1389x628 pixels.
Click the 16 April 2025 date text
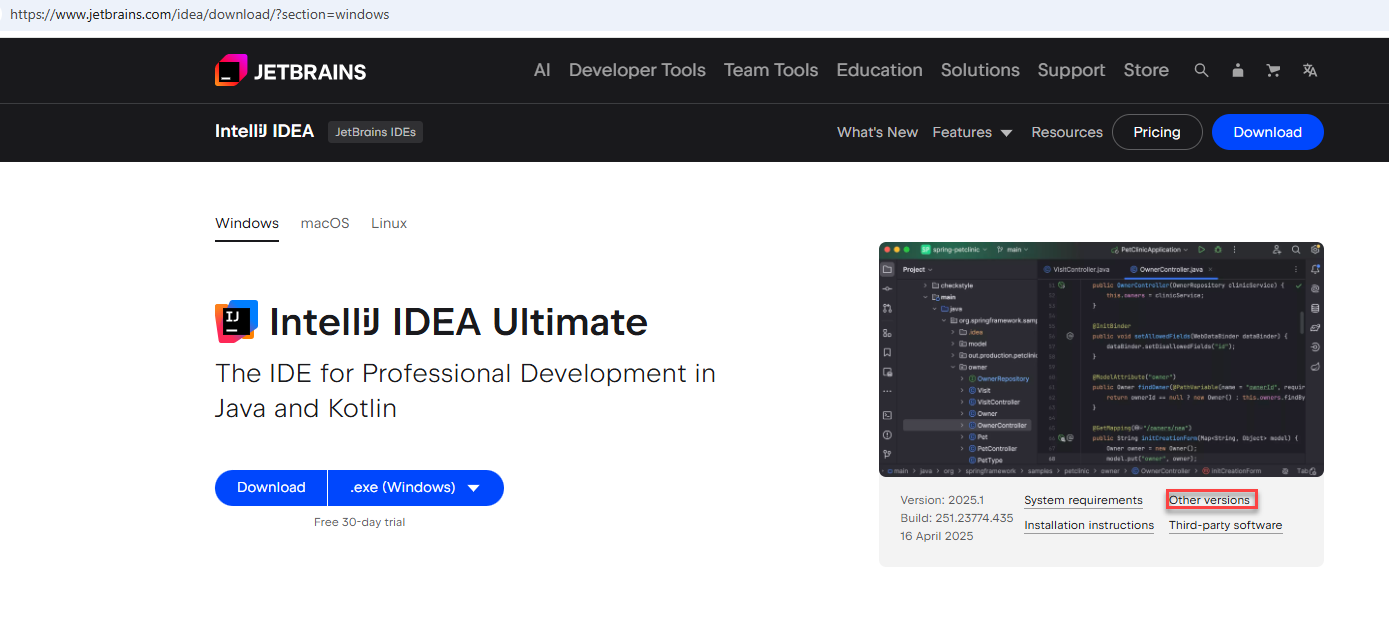937,536
